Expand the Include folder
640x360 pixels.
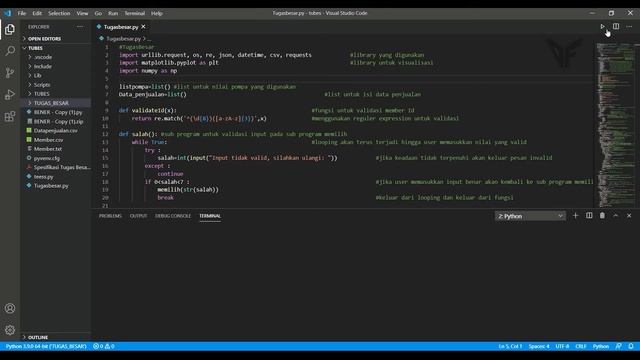[42, 66]
